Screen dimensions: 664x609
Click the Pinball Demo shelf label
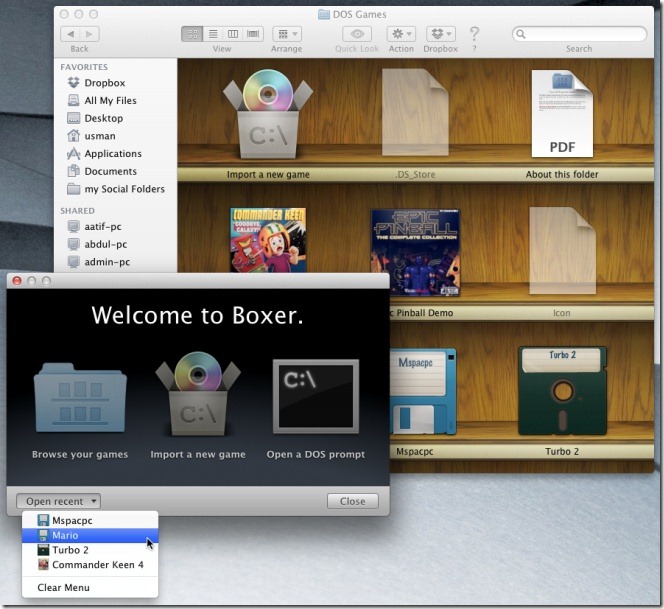[x=421, y=313]
